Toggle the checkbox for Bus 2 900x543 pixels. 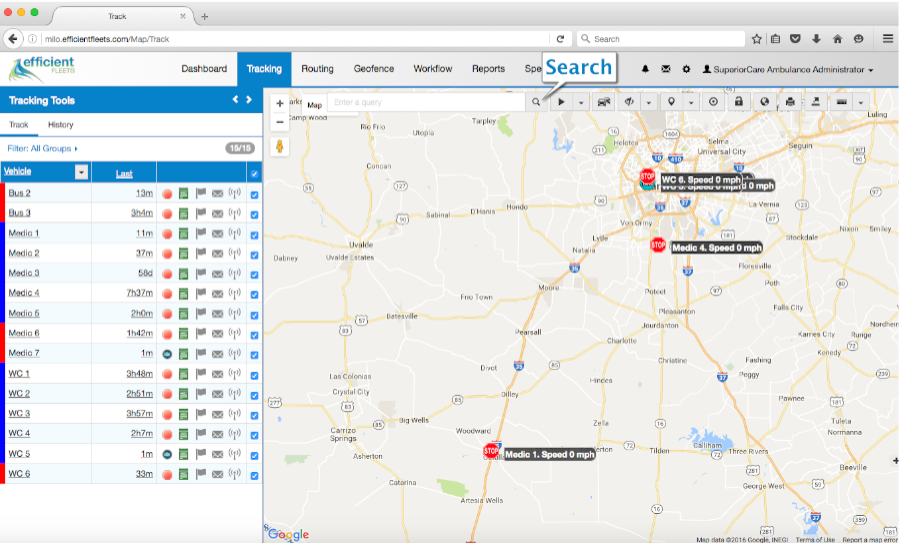254,195
